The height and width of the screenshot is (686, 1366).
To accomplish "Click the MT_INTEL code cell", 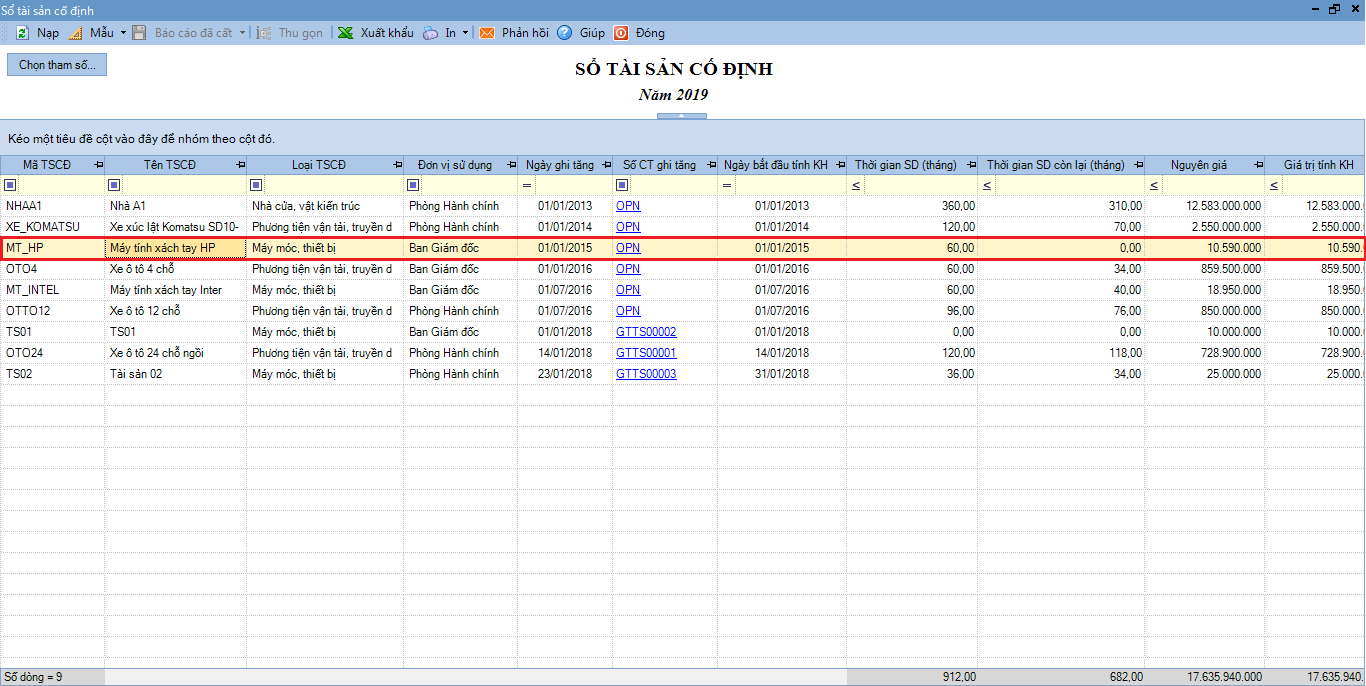I will pos(52,290).
